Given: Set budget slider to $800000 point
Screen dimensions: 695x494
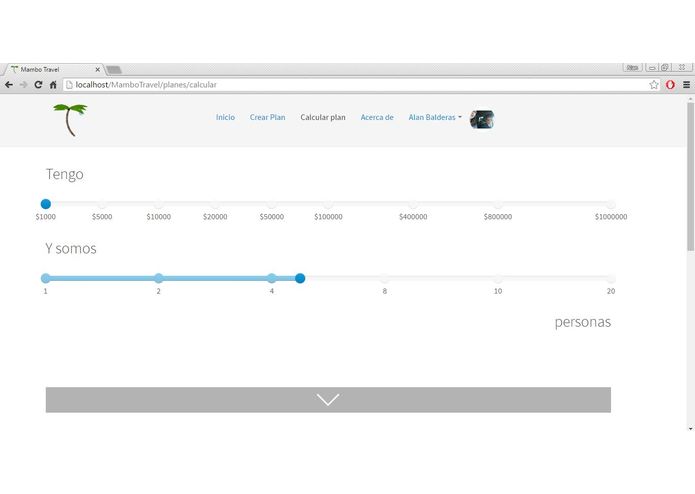Looking at the screenshot, I should [x=498, y=204].
